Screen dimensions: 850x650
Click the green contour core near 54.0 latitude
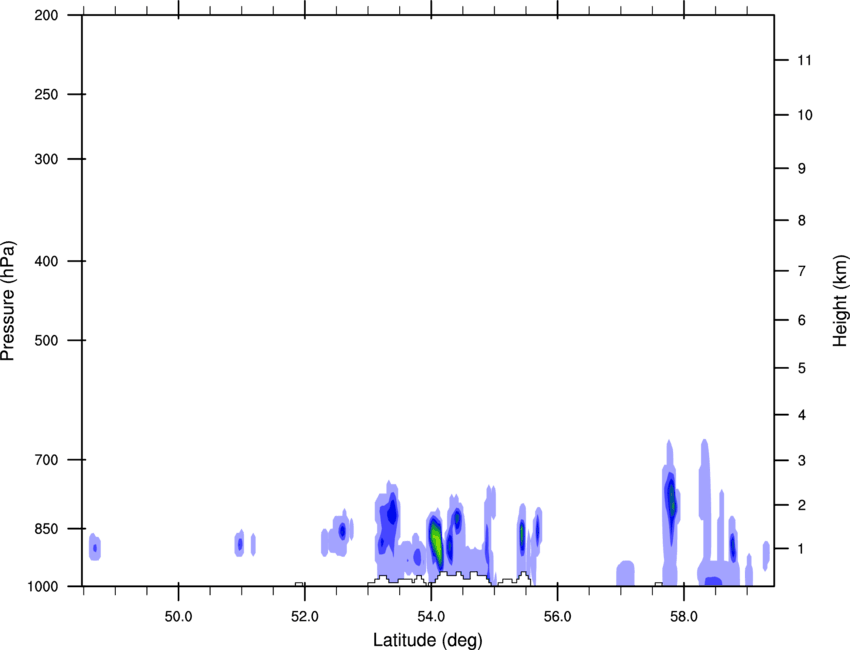436,542
